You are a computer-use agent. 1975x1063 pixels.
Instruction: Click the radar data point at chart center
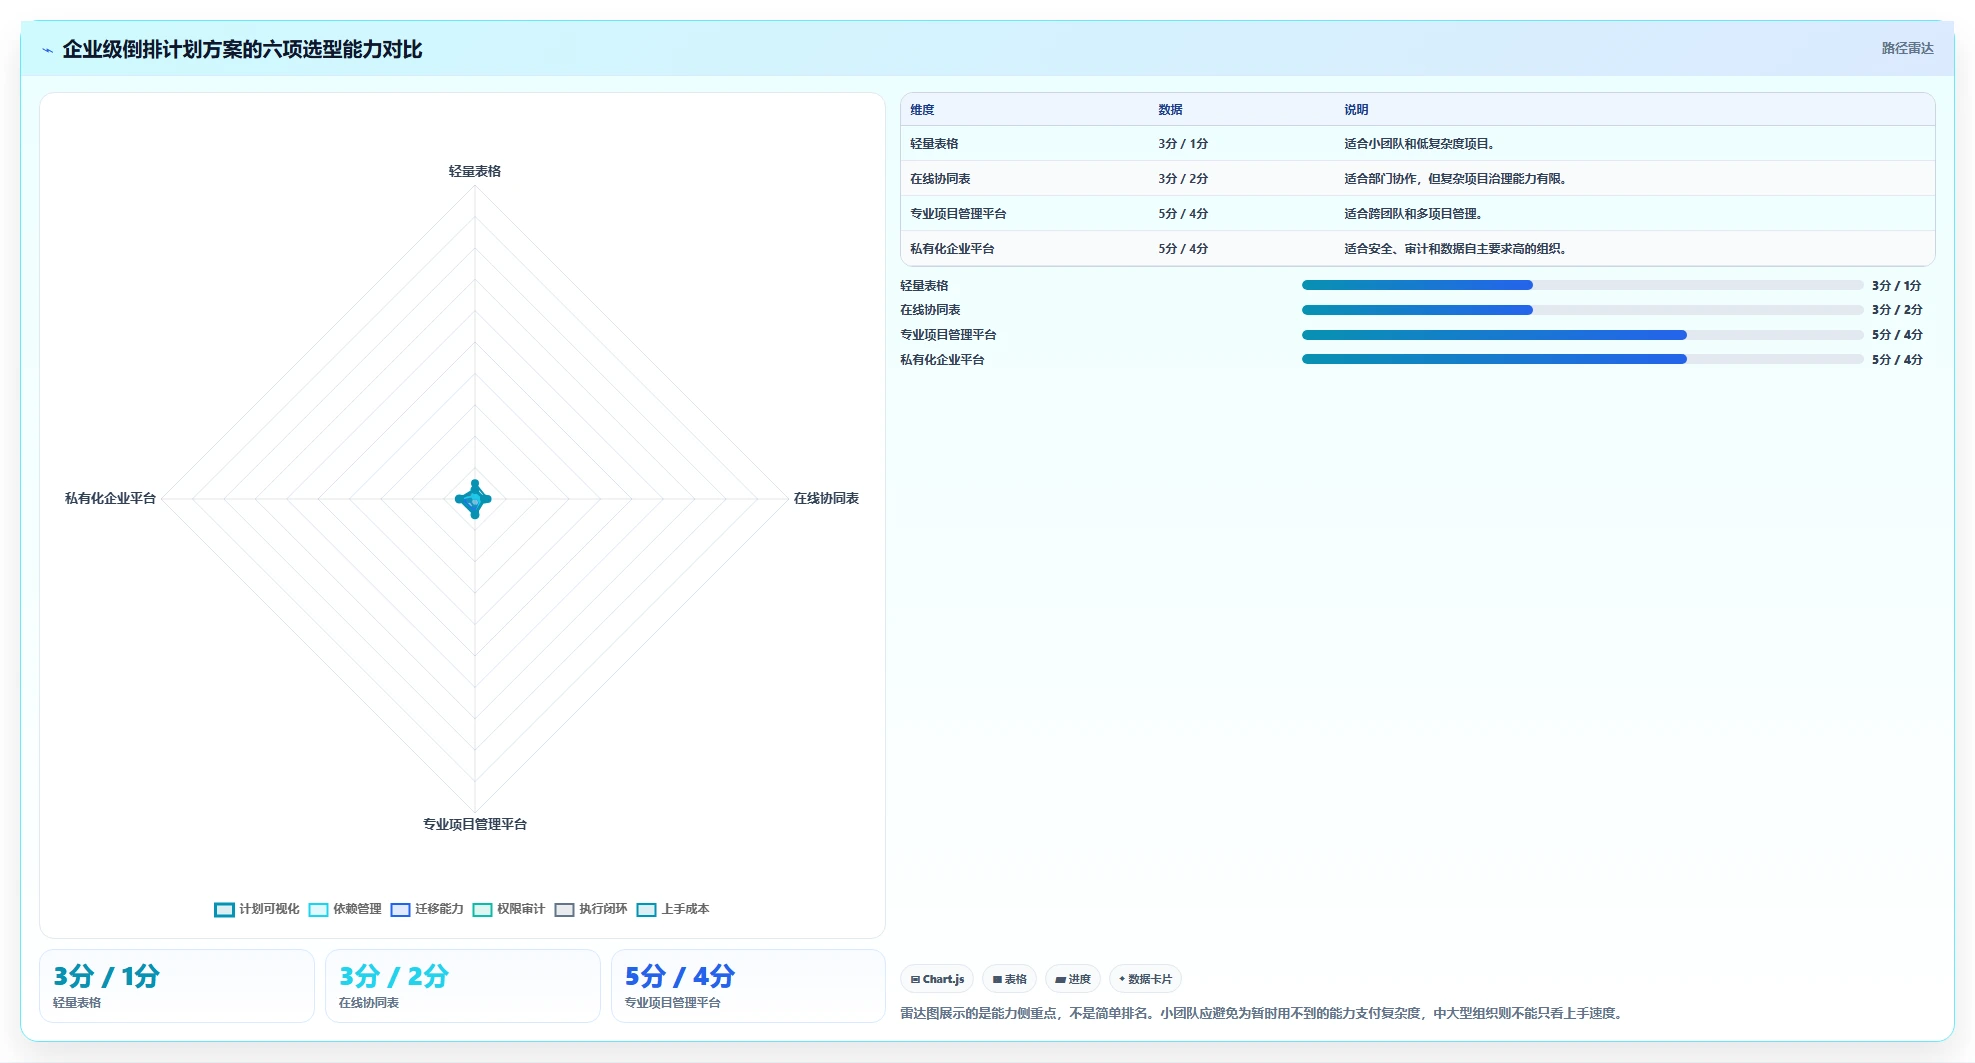[x=474, y=499]
